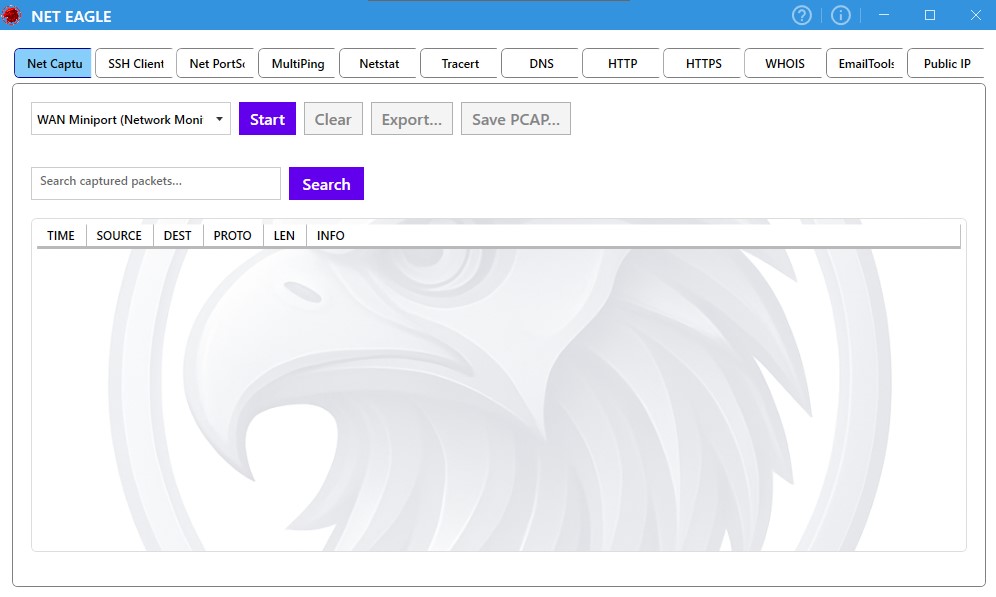Switch to the Public IP tab

click(946, 63)
